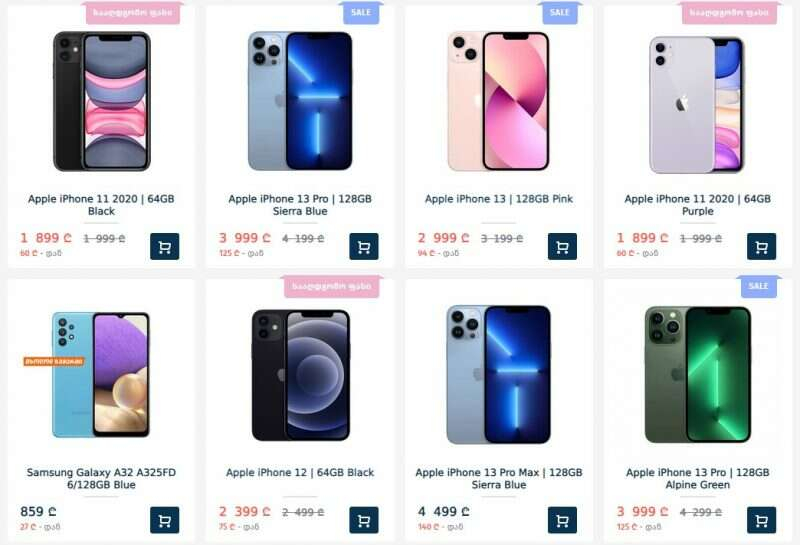Add iPhone 11 64GB Purple to cart
This screenshot has height=545, width=800.
(761, 246)
